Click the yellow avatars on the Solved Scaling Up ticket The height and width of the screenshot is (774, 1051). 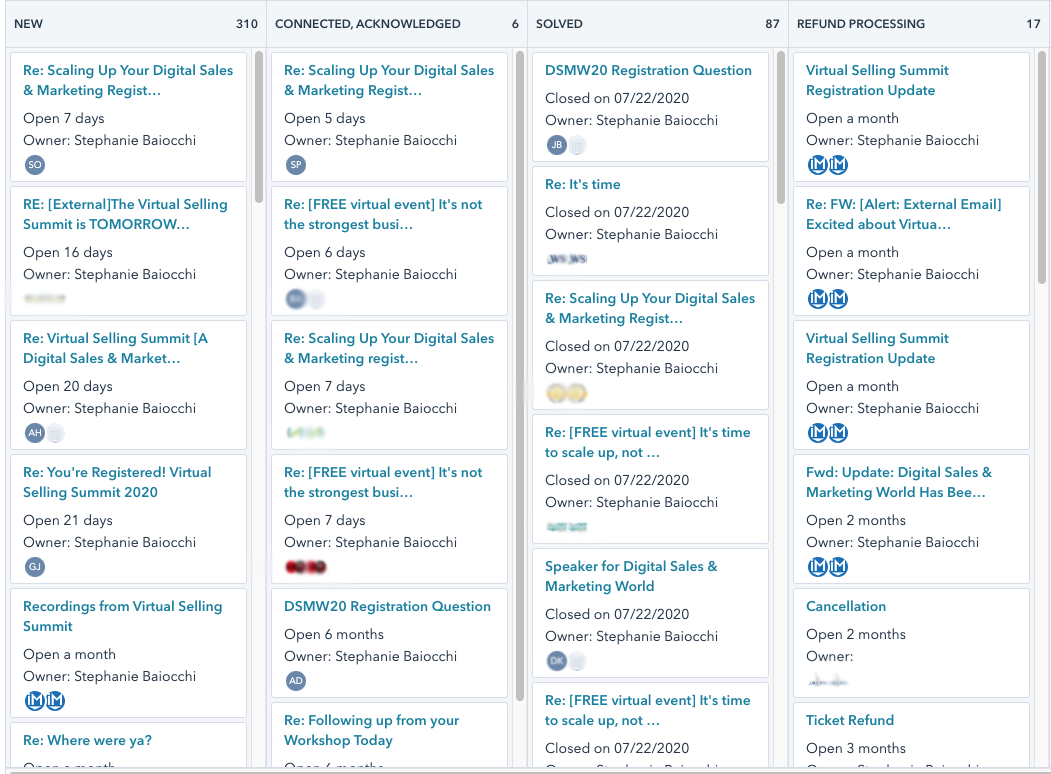[567, 393]
